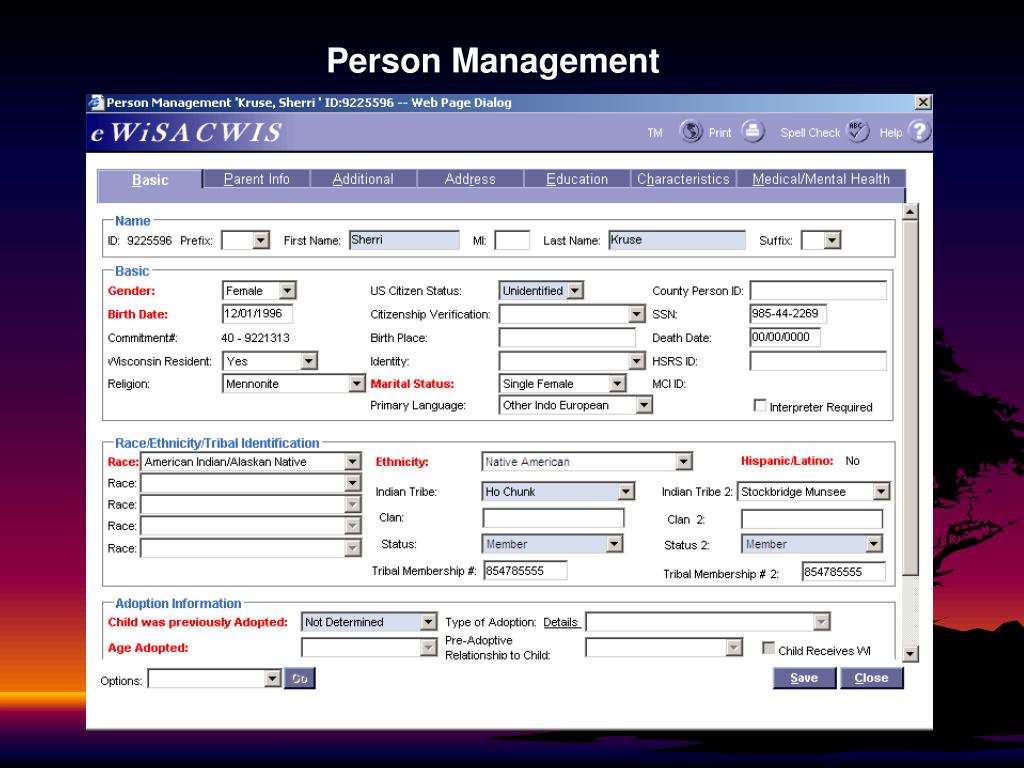Expand the Religion dropdown list
The image size is (1024, 768).
coord(357,383)
